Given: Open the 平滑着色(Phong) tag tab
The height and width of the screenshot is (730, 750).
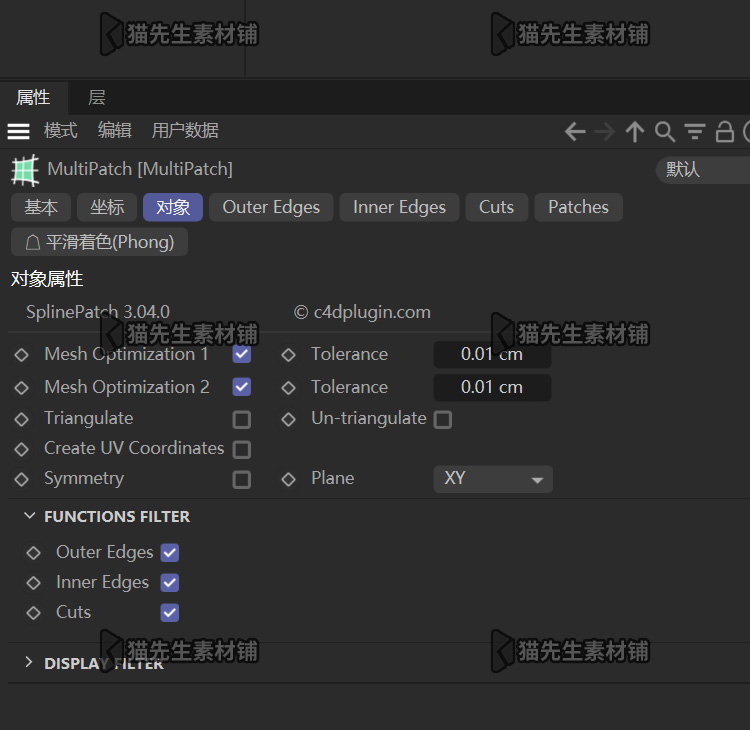Looking at the screenshot, I should tap(99, 242).
